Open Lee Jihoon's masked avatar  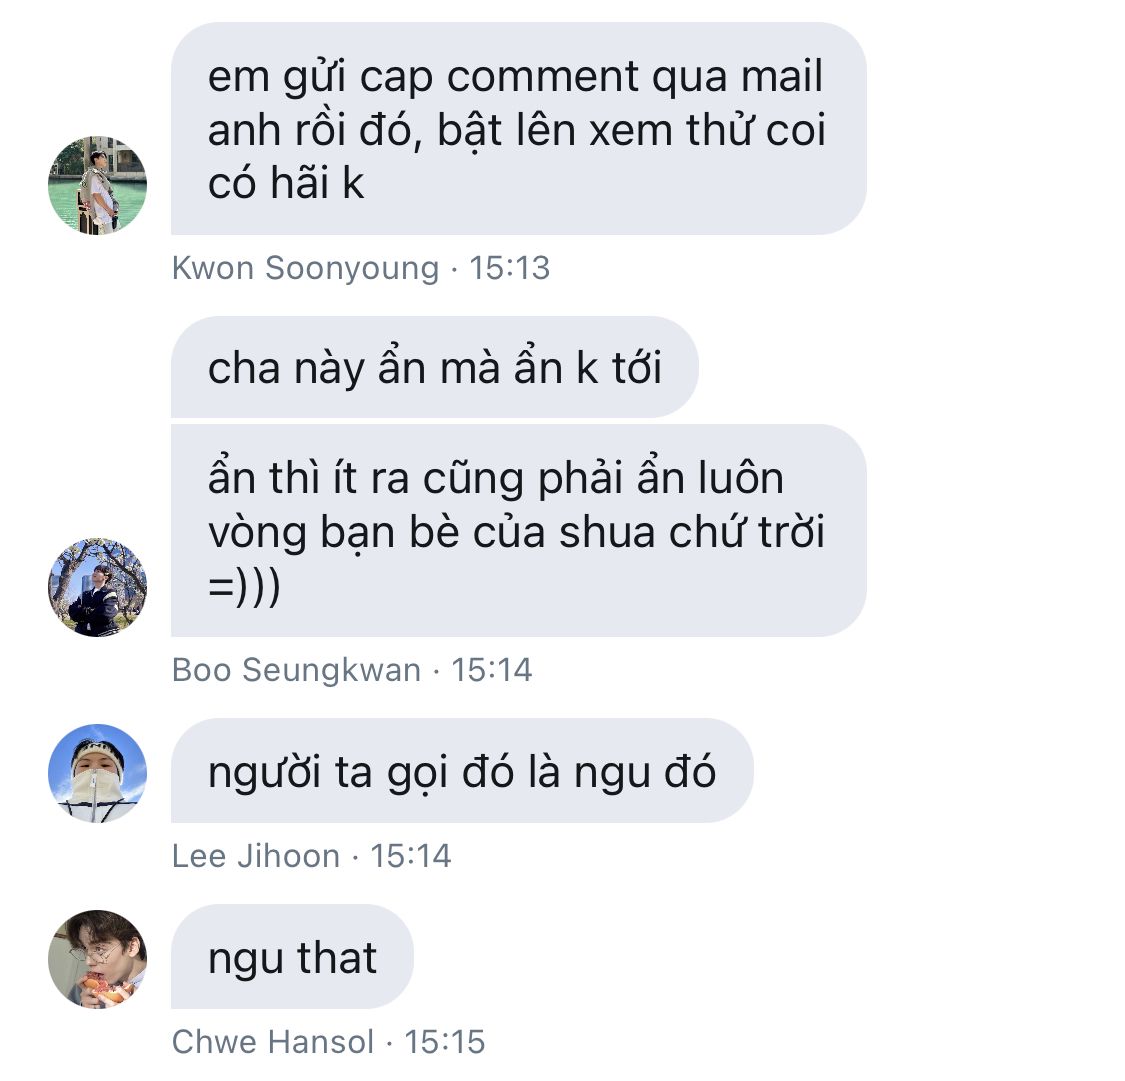click(x=98, y=773)
